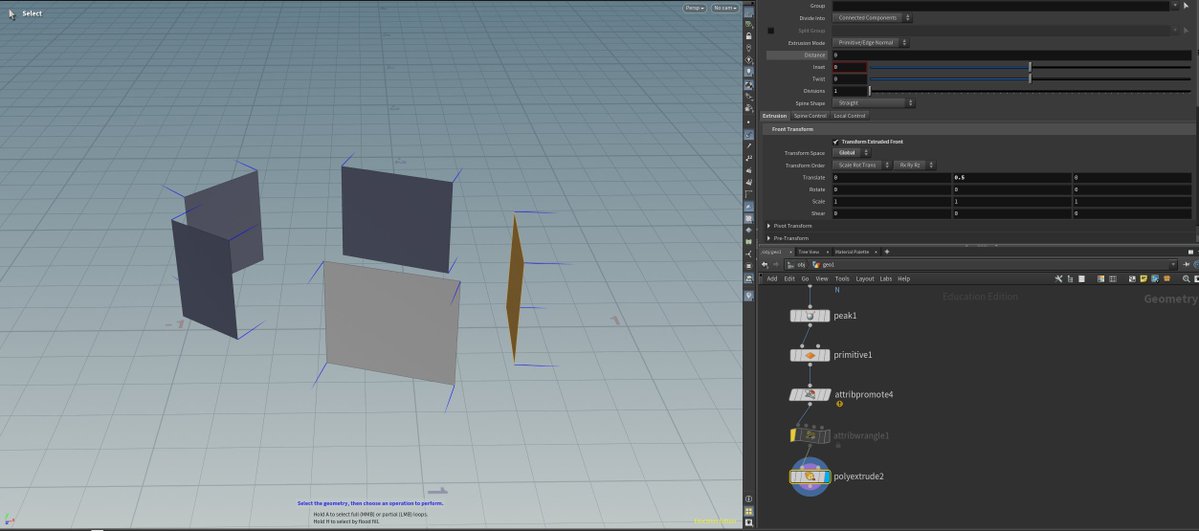Open the Add menu in network editor

click(772, 279)
